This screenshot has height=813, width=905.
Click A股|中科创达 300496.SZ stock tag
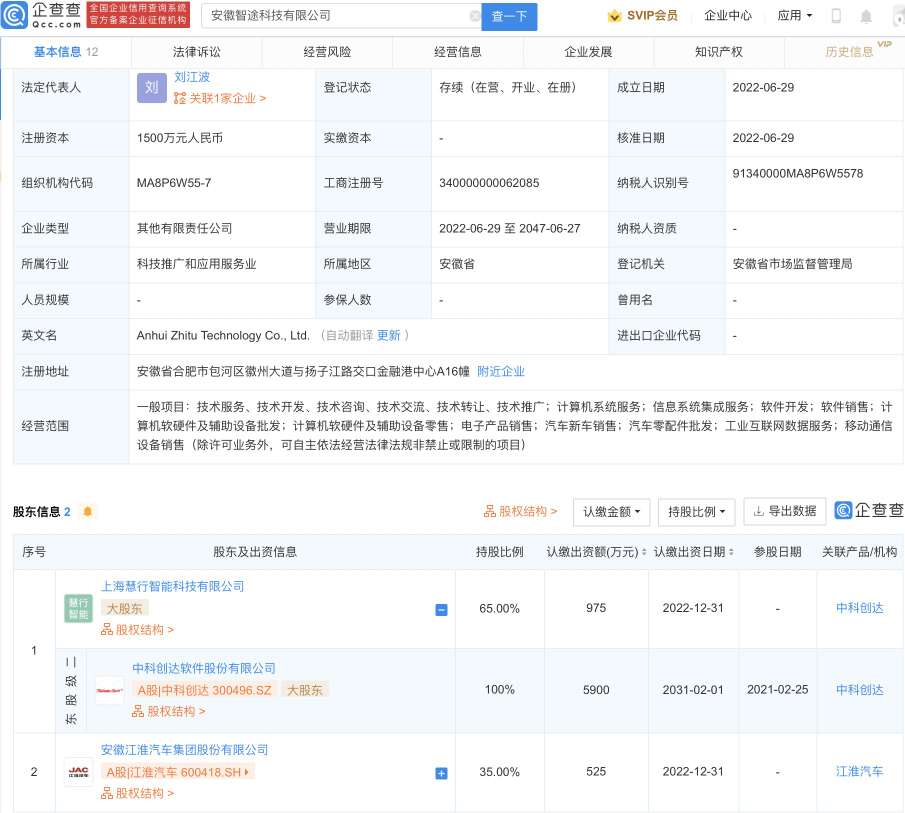click(204, 690)
